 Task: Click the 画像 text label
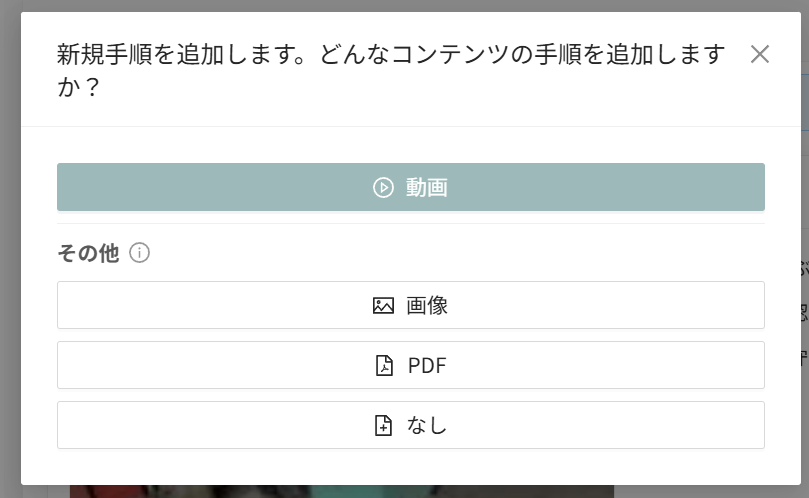pyautogui.click(x=427, y=306)
